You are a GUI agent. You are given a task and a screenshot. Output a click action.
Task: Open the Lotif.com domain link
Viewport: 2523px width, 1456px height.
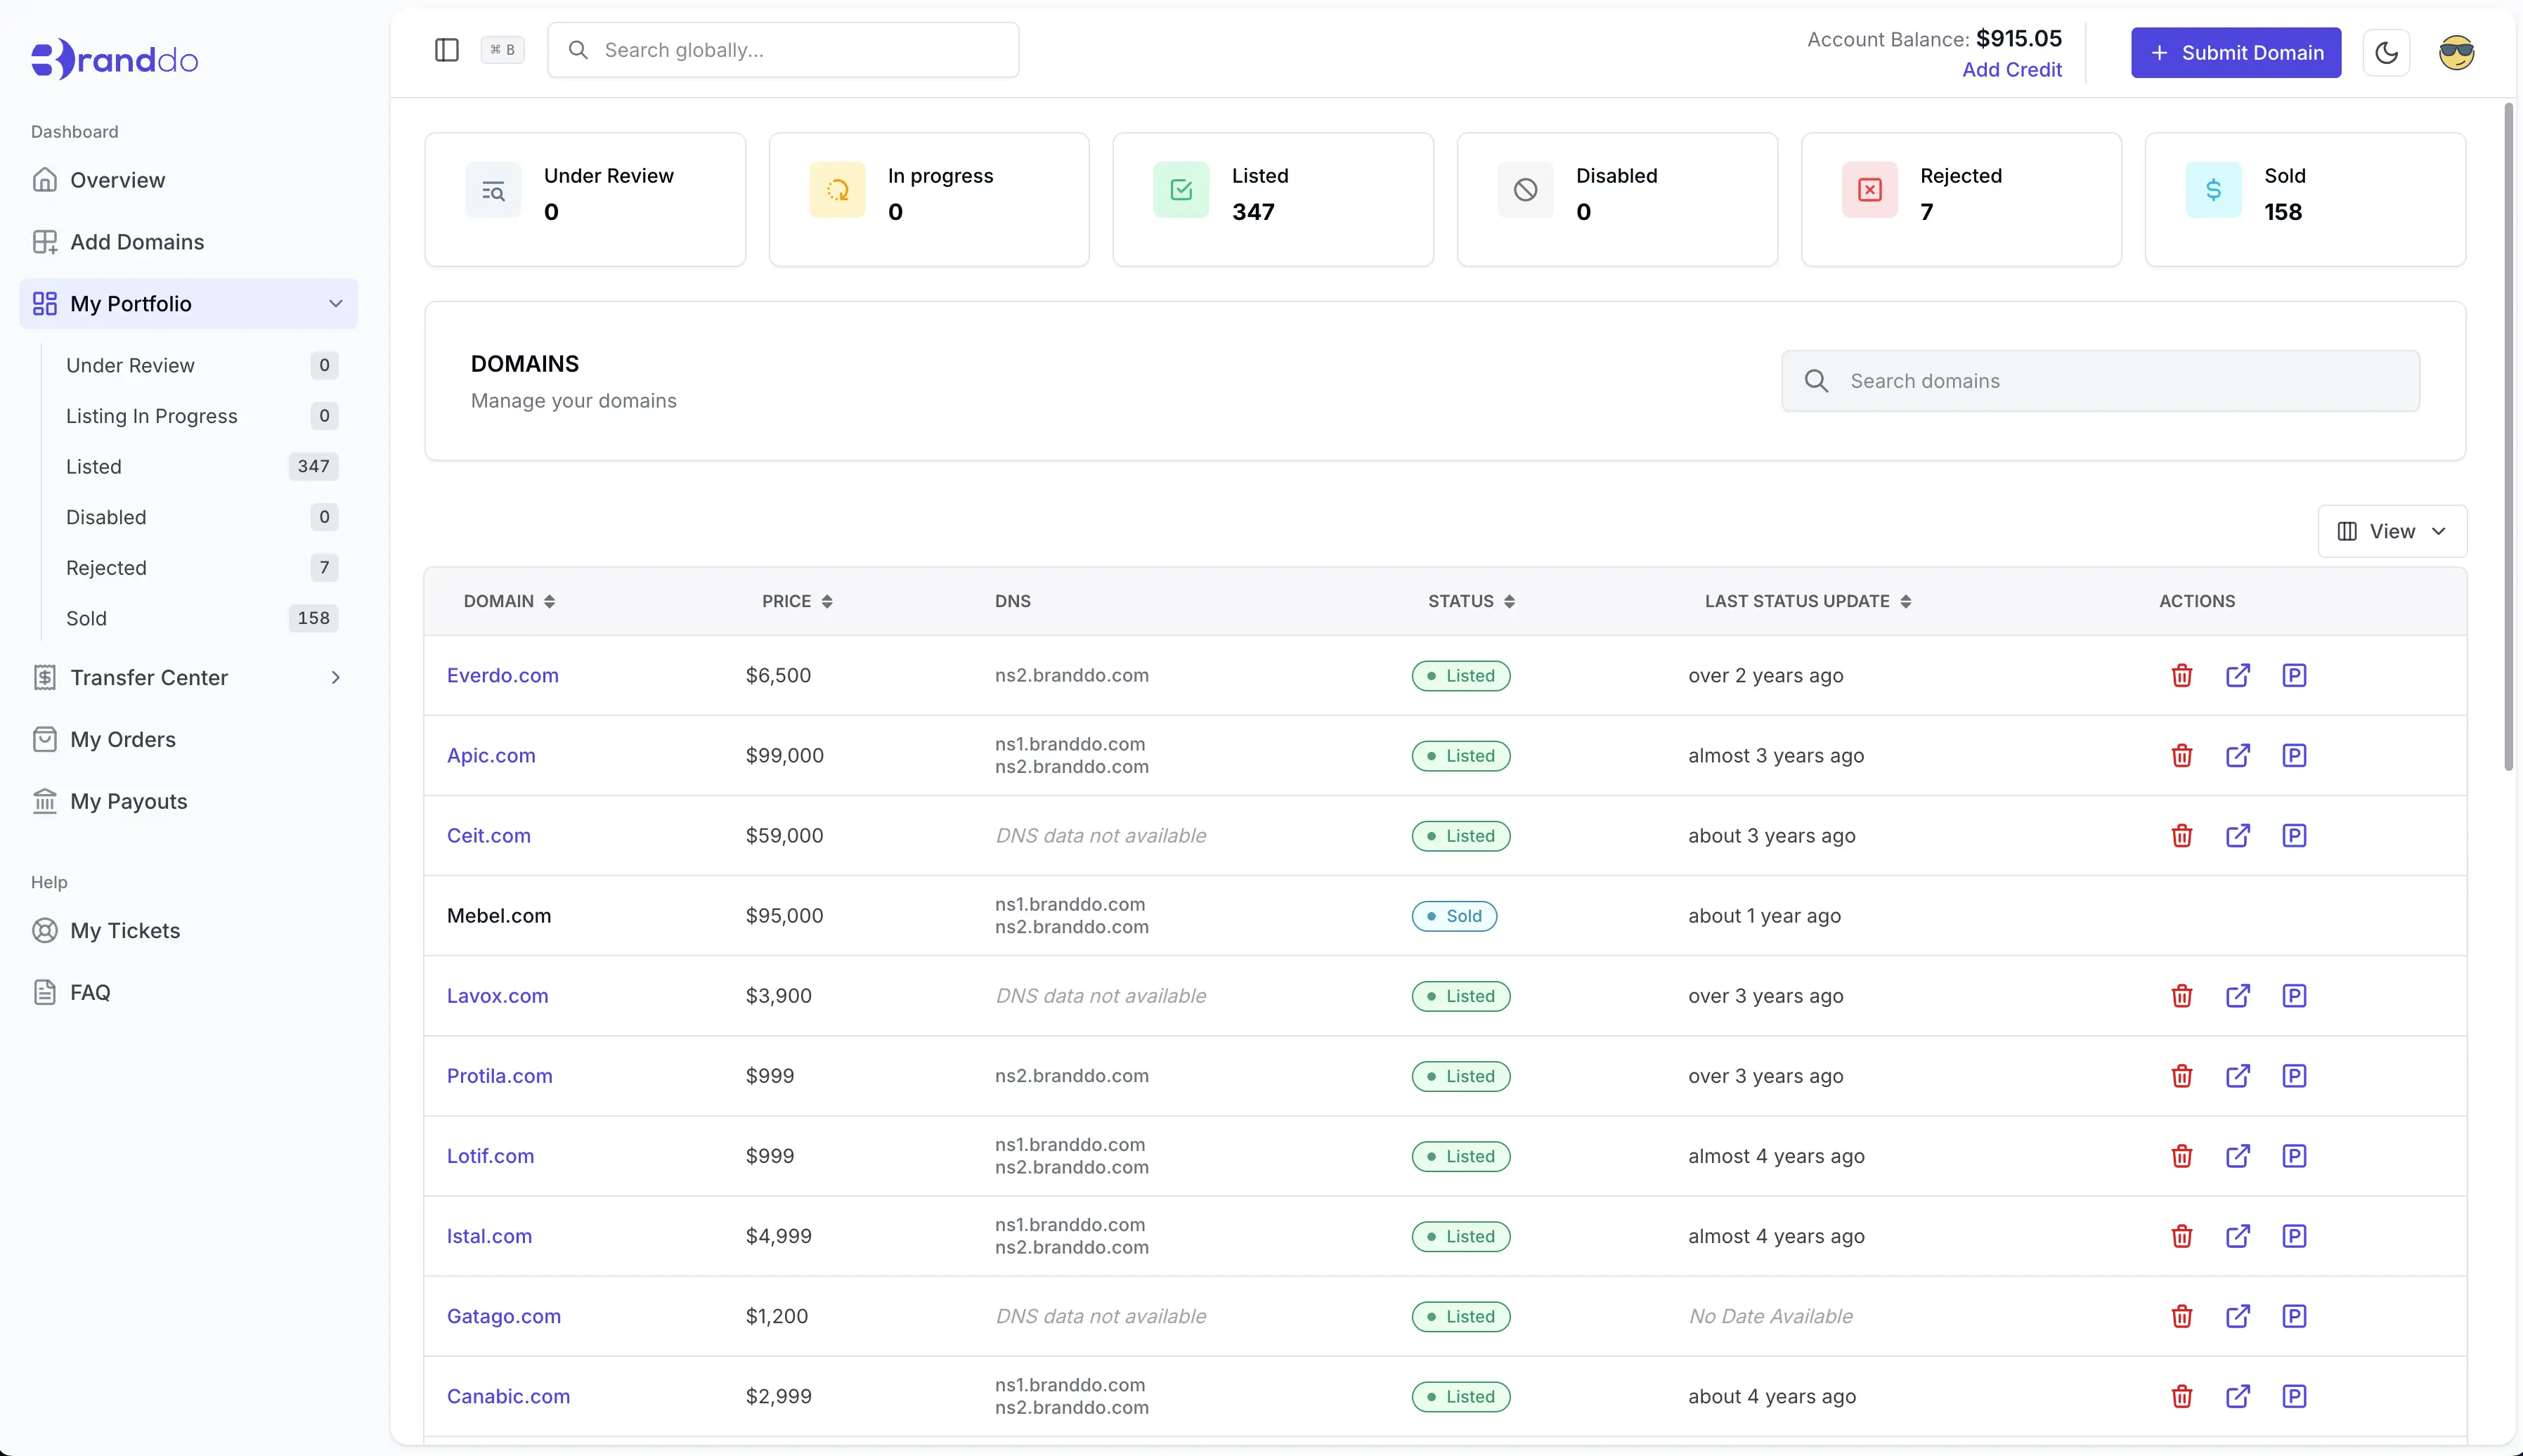pos(490,1156)
